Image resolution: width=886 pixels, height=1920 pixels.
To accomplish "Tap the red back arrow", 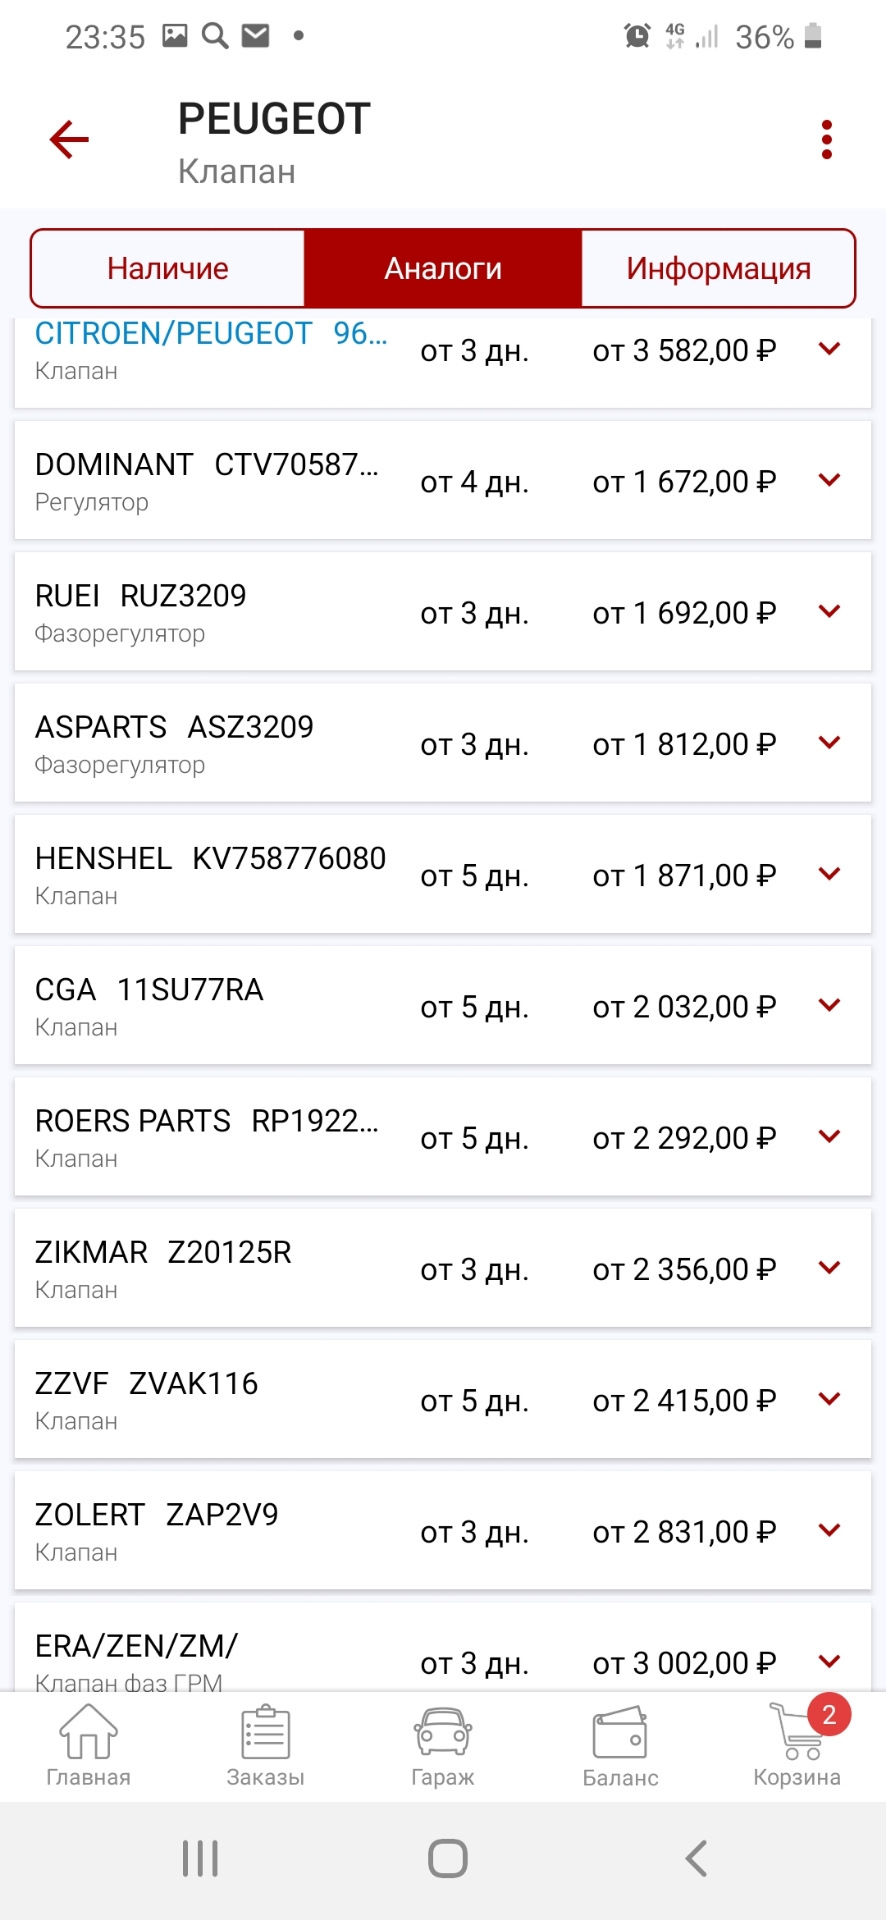I will pyautogui.click(x=69, y=140).
